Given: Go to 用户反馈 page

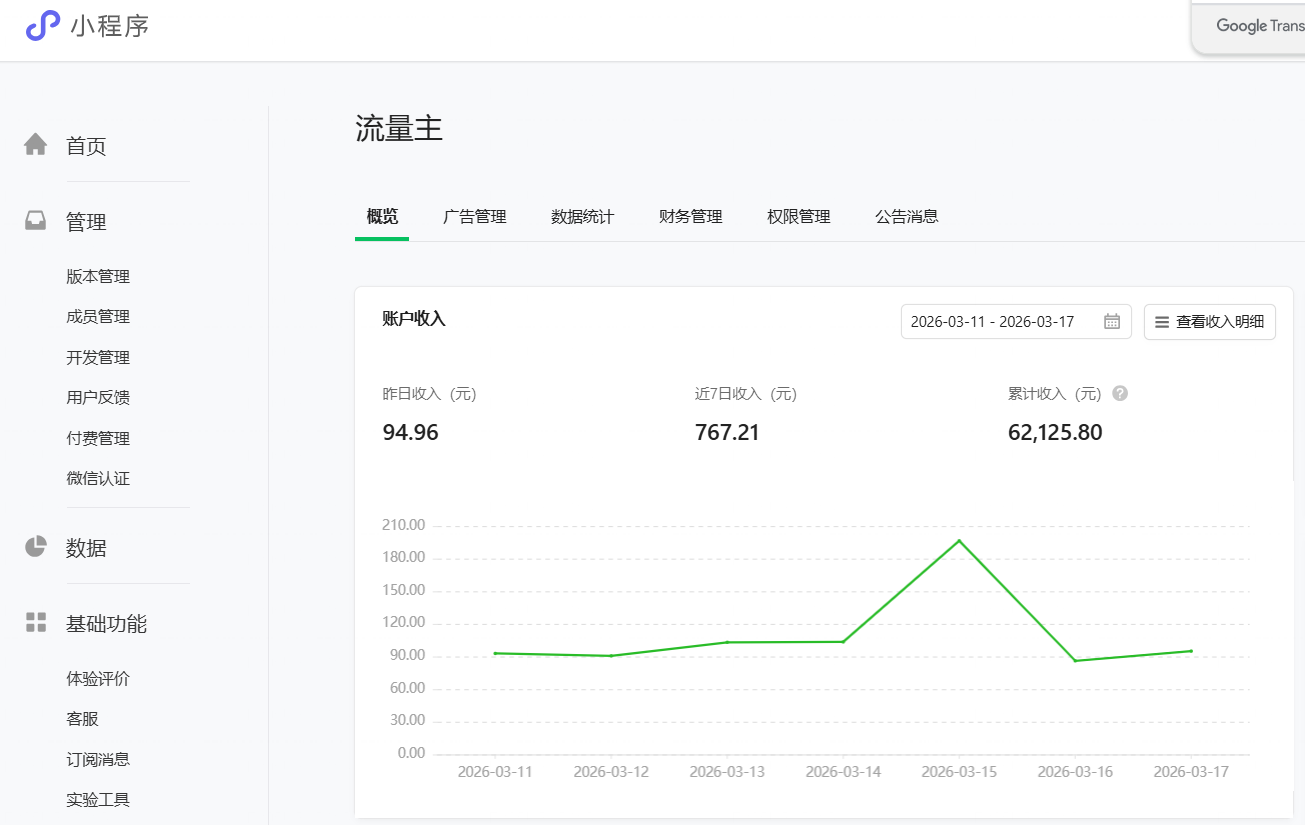Looking at the screenshot, I should pyautogui.click(x=100, y=397).
